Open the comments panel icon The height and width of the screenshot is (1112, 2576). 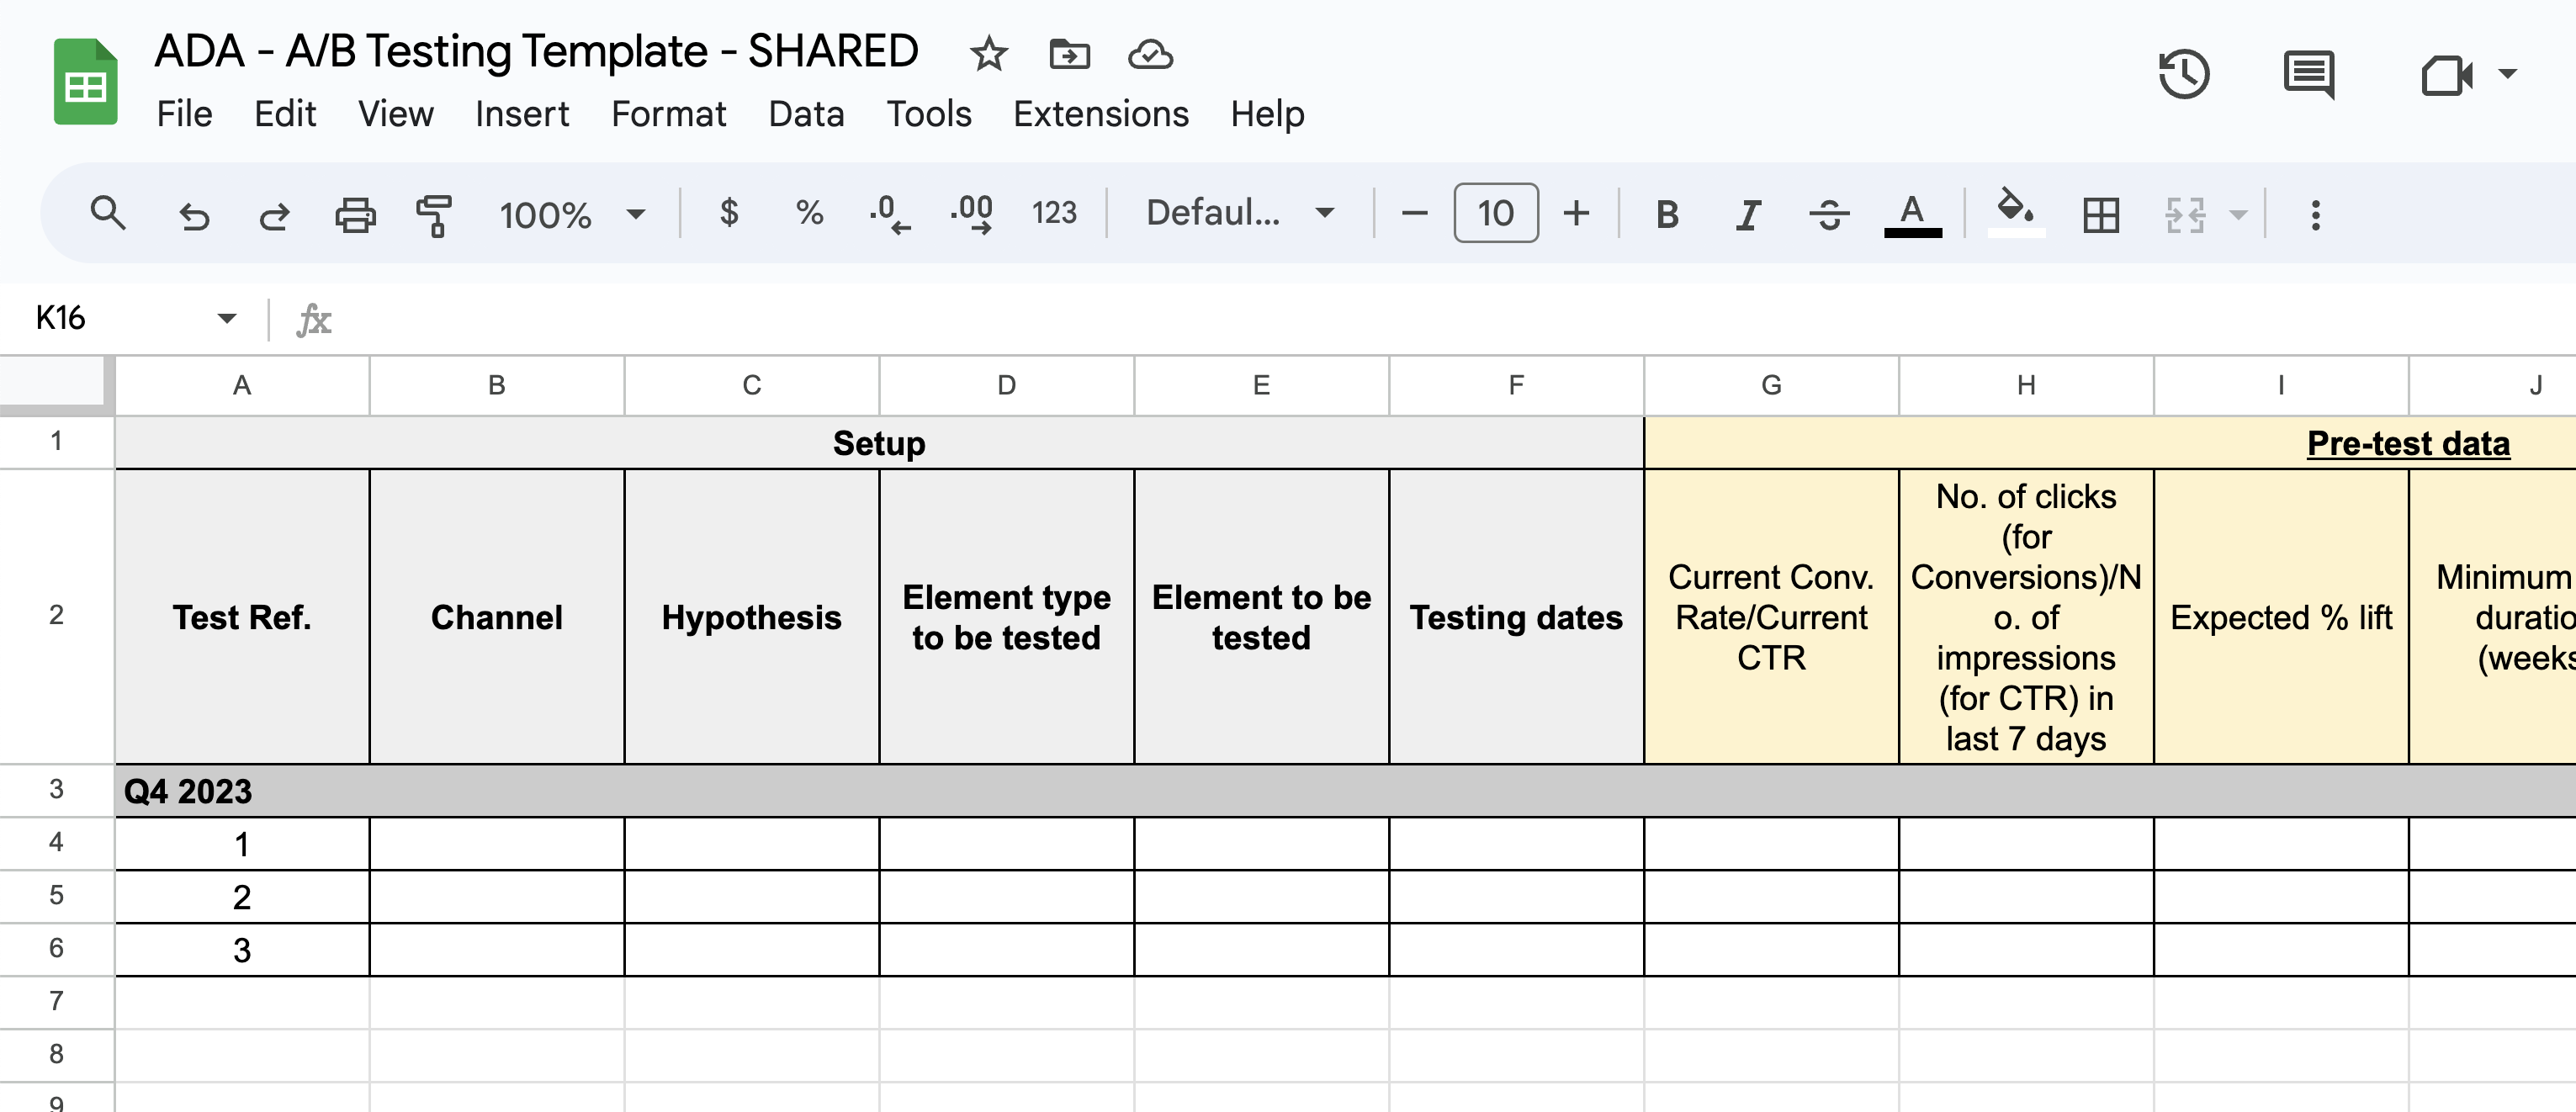(2309, 74)
